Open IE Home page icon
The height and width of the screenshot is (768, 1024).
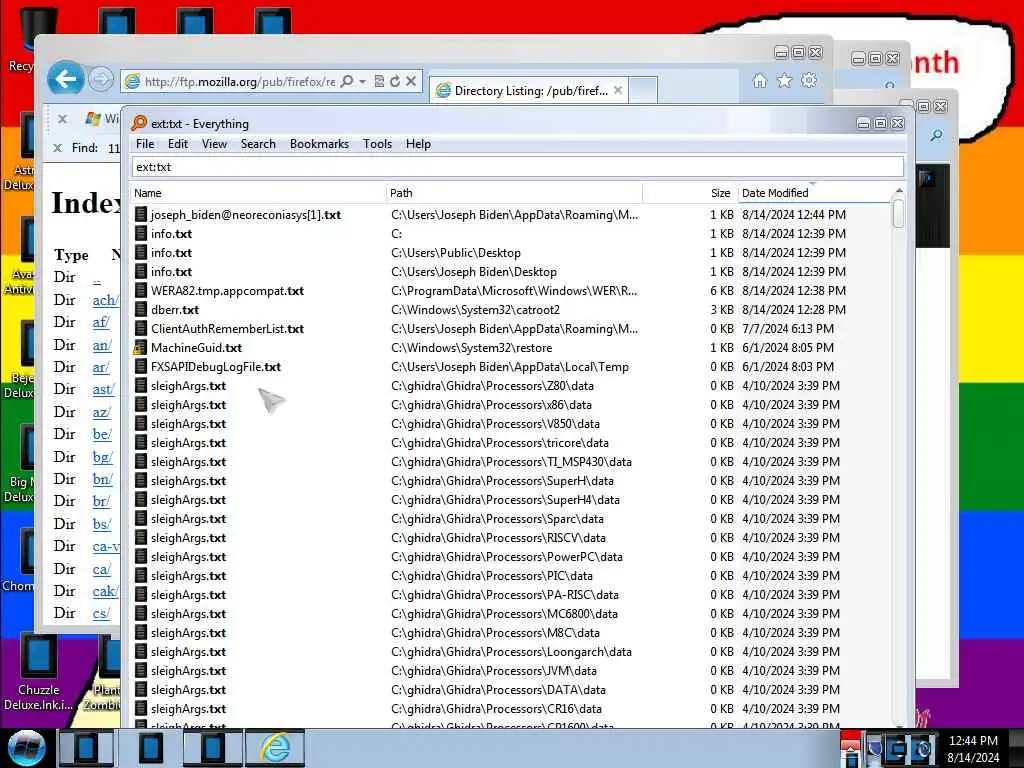click(x=760, y=80)
